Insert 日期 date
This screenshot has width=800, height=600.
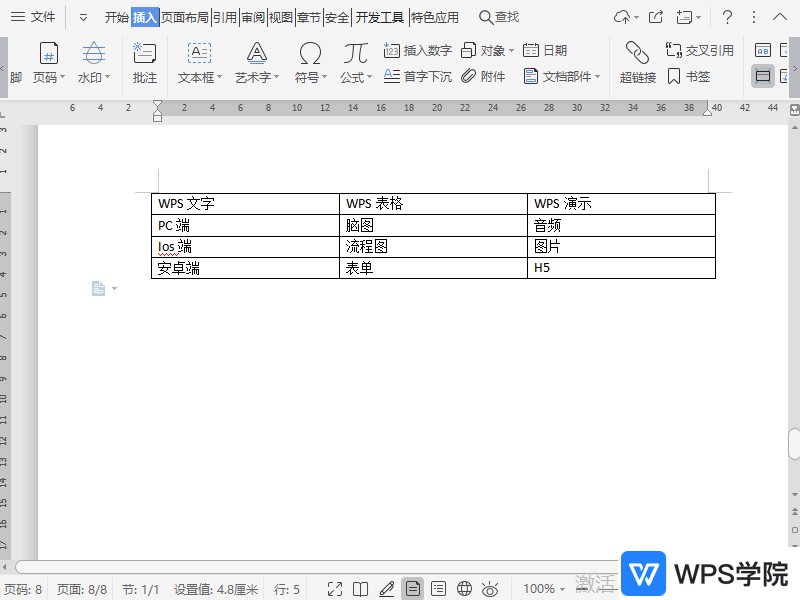(x=545, y=51)
